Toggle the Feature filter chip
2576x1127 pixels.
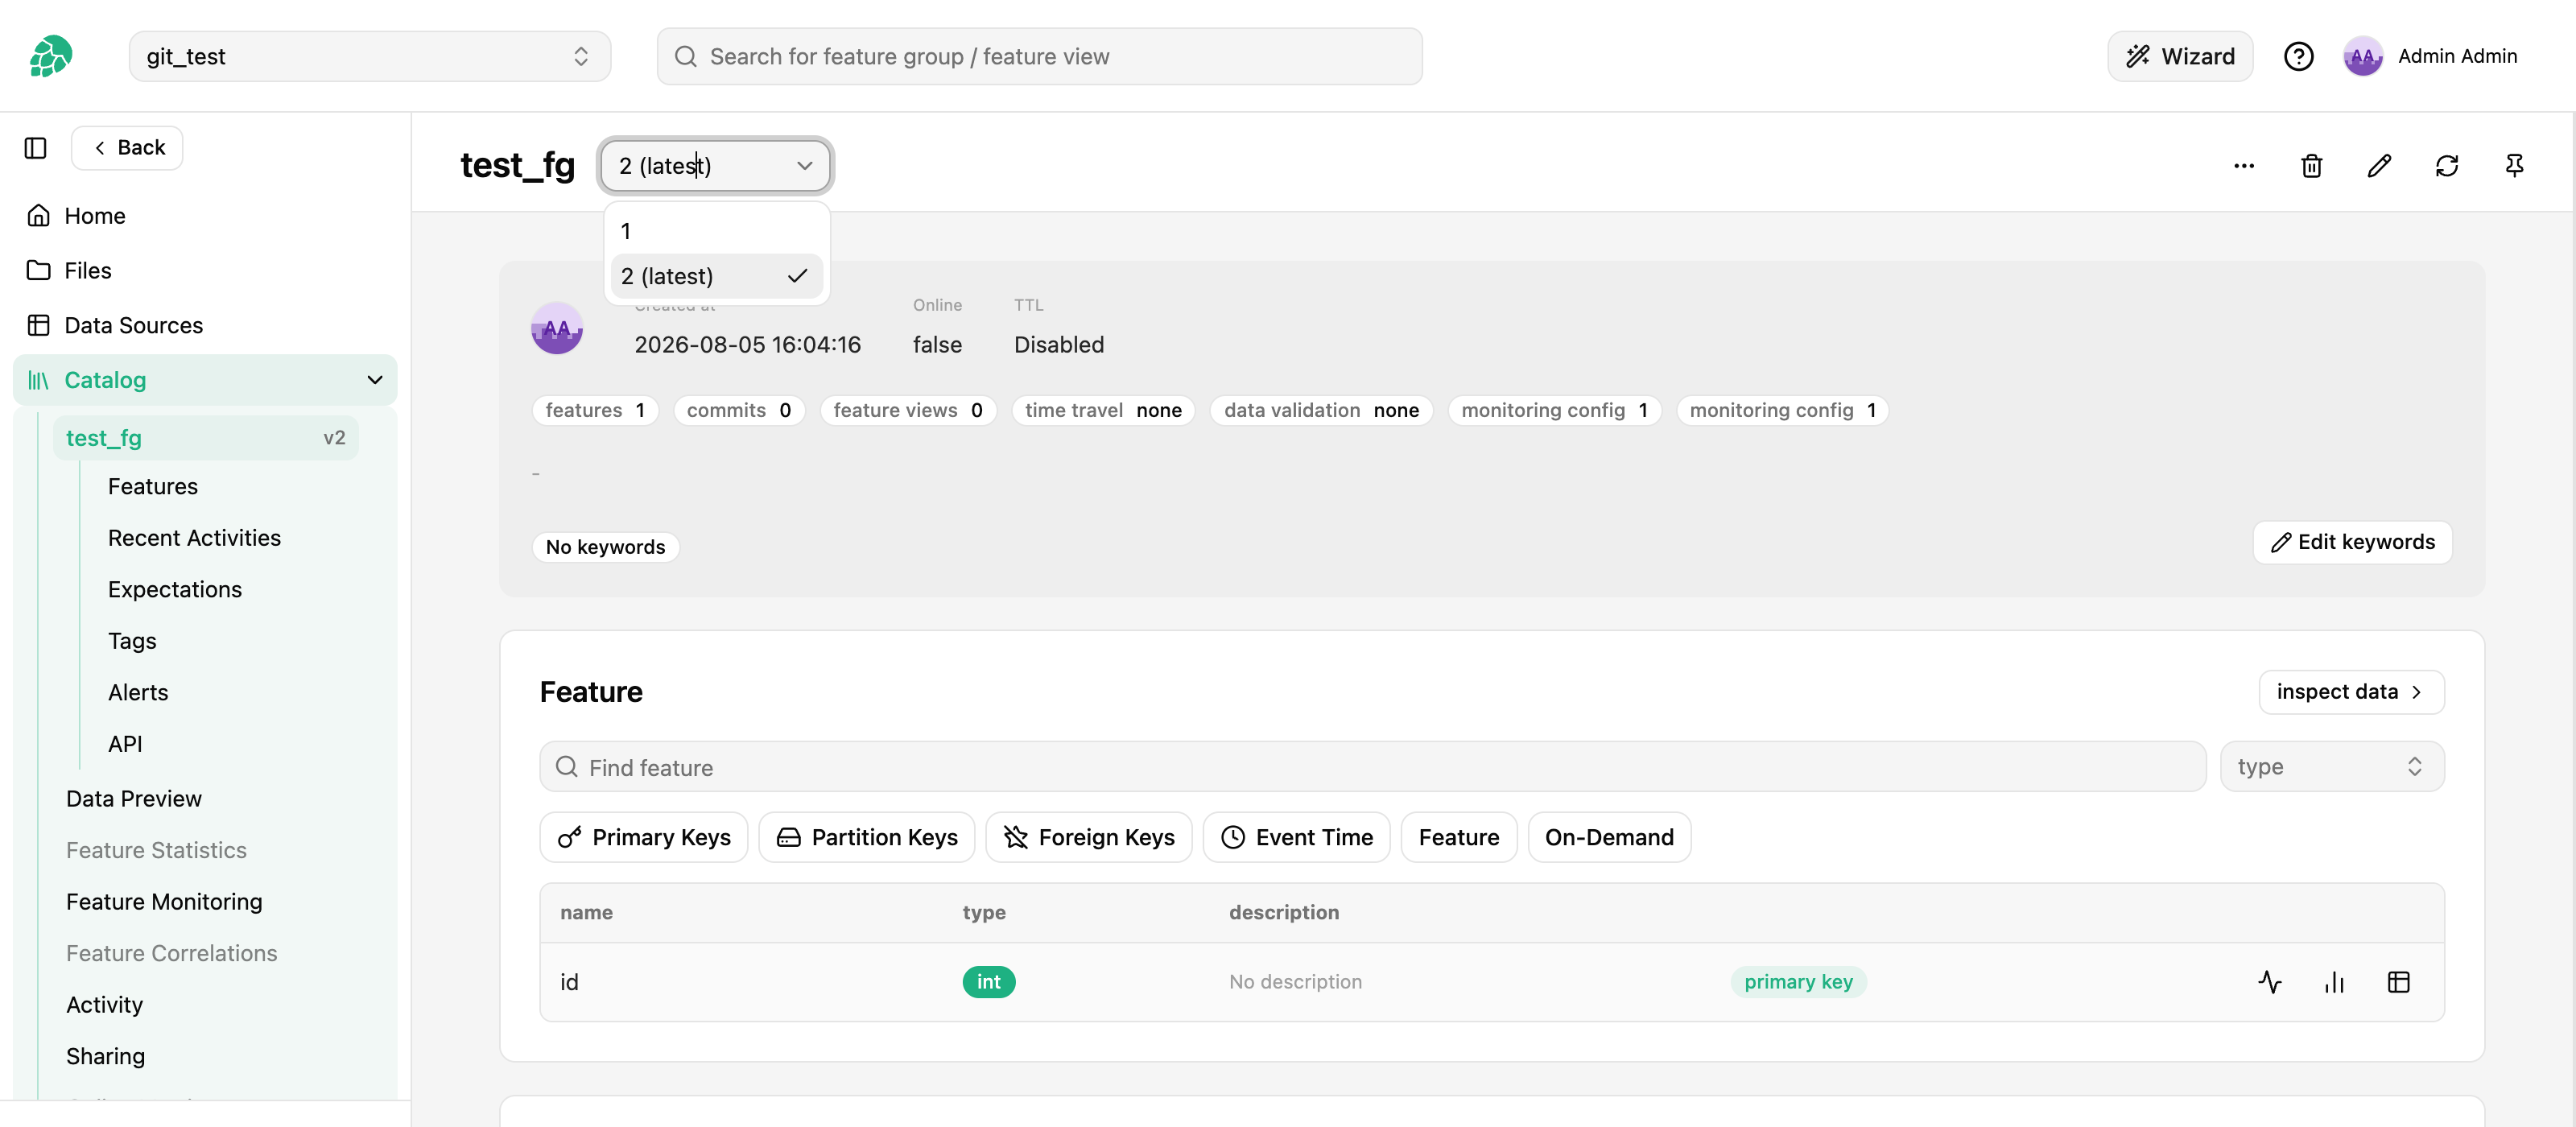(1458, 837)
